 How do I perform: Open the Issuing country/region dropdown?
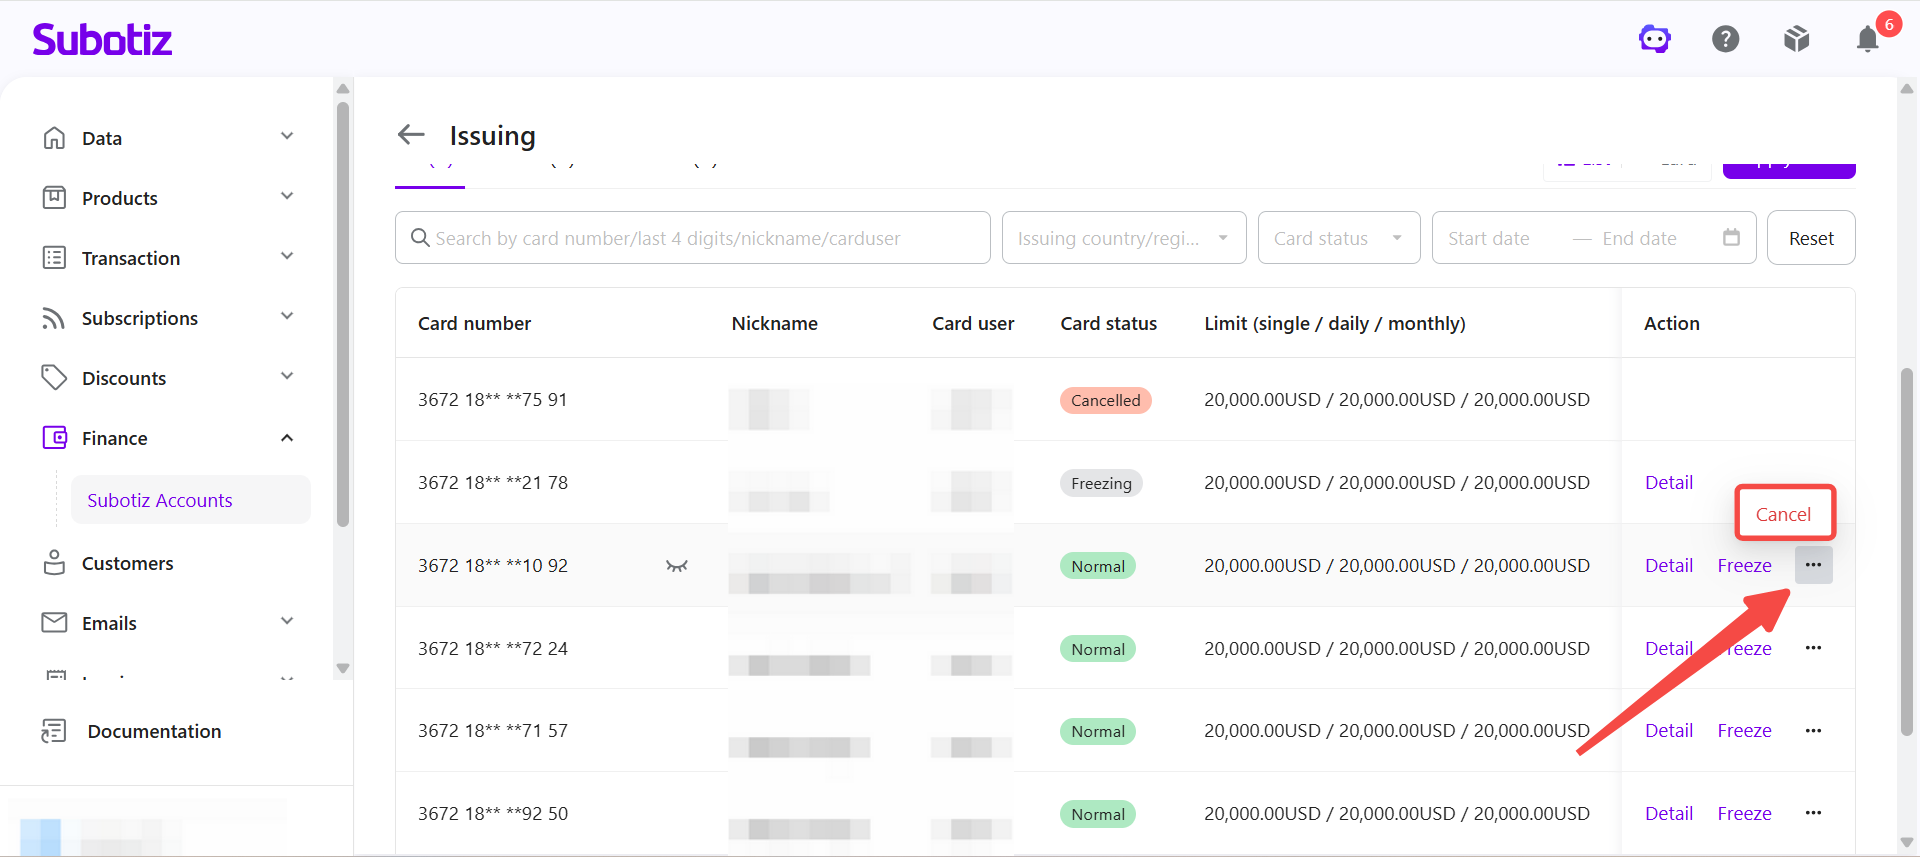click(x=1124, y=238)
